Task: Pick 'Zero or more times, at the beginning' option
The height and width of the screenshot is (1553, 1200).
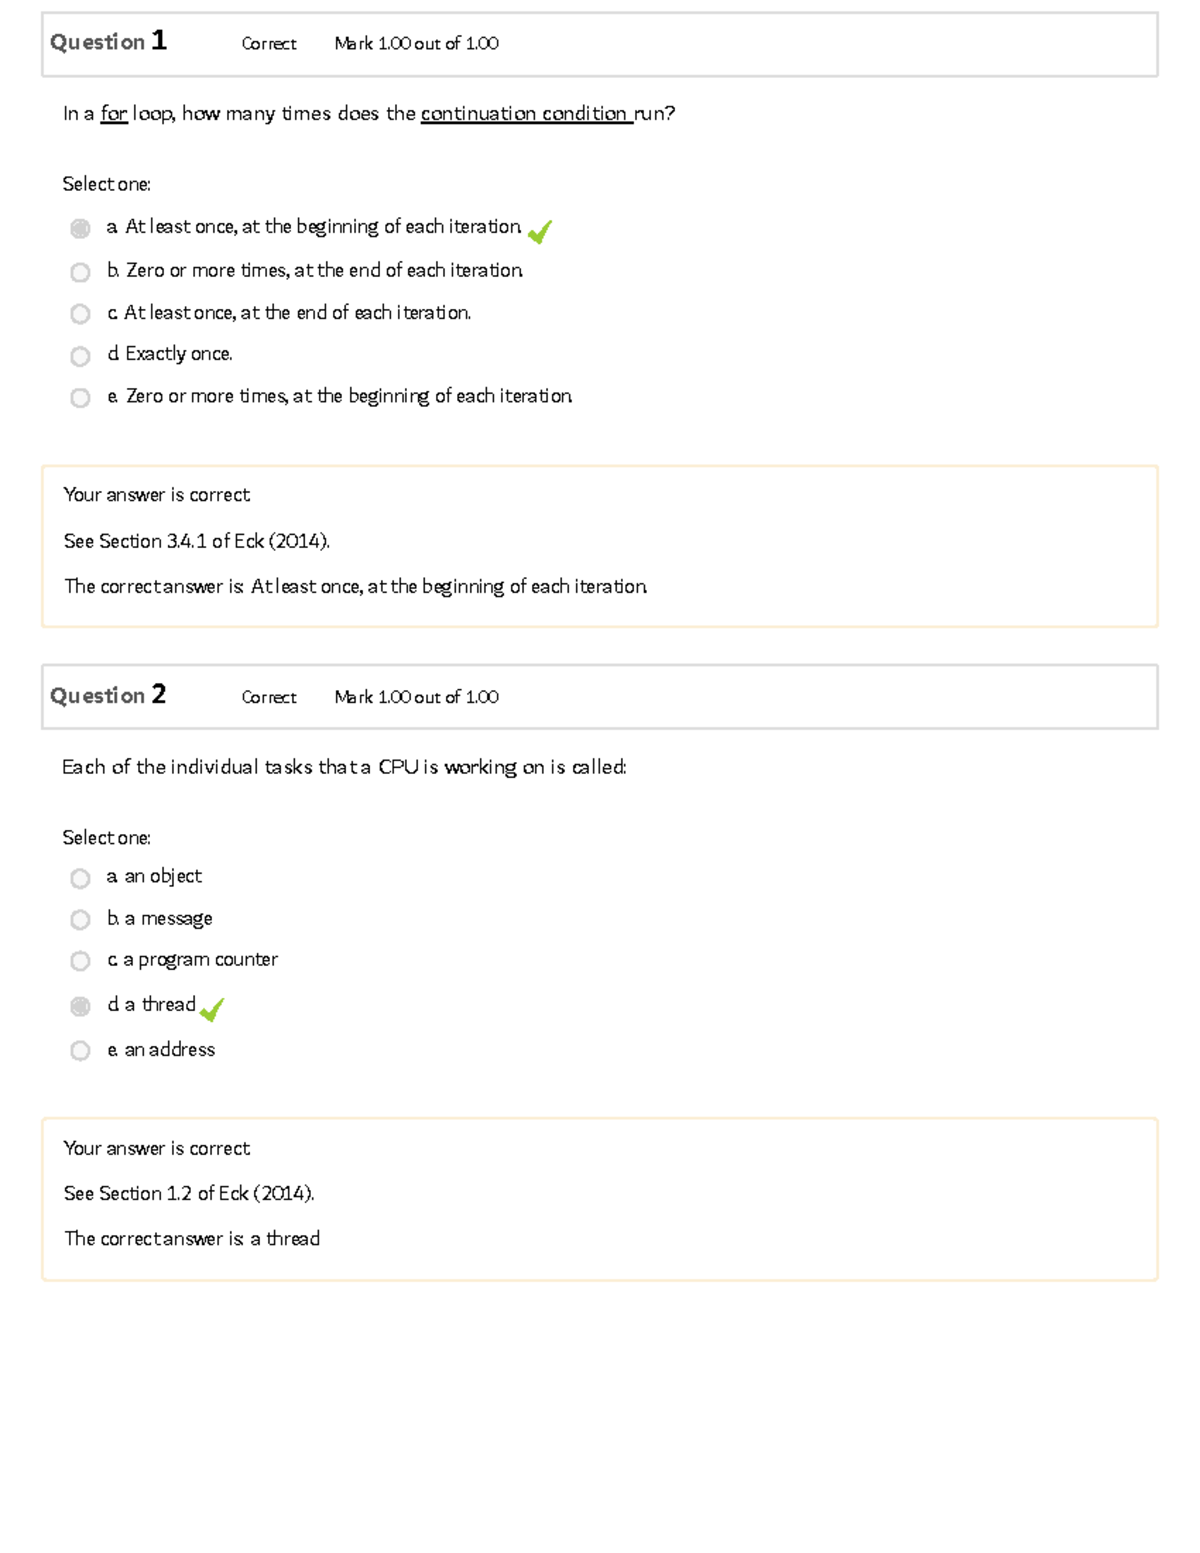Action: pyautogui.click(x=80, y=398)
